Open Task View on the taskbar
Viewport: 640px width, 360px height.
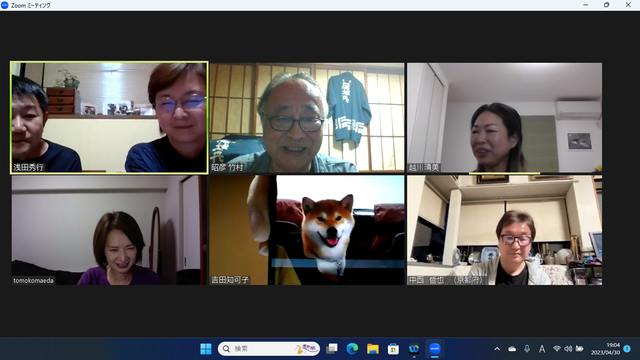click(x=332, y=349)
